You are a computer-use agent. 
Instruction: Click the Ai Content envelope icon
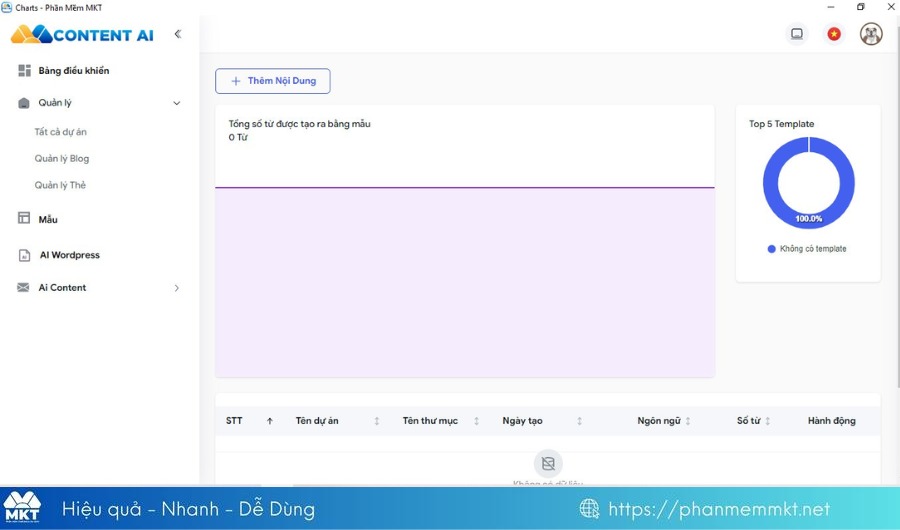(x=23, y=288)
